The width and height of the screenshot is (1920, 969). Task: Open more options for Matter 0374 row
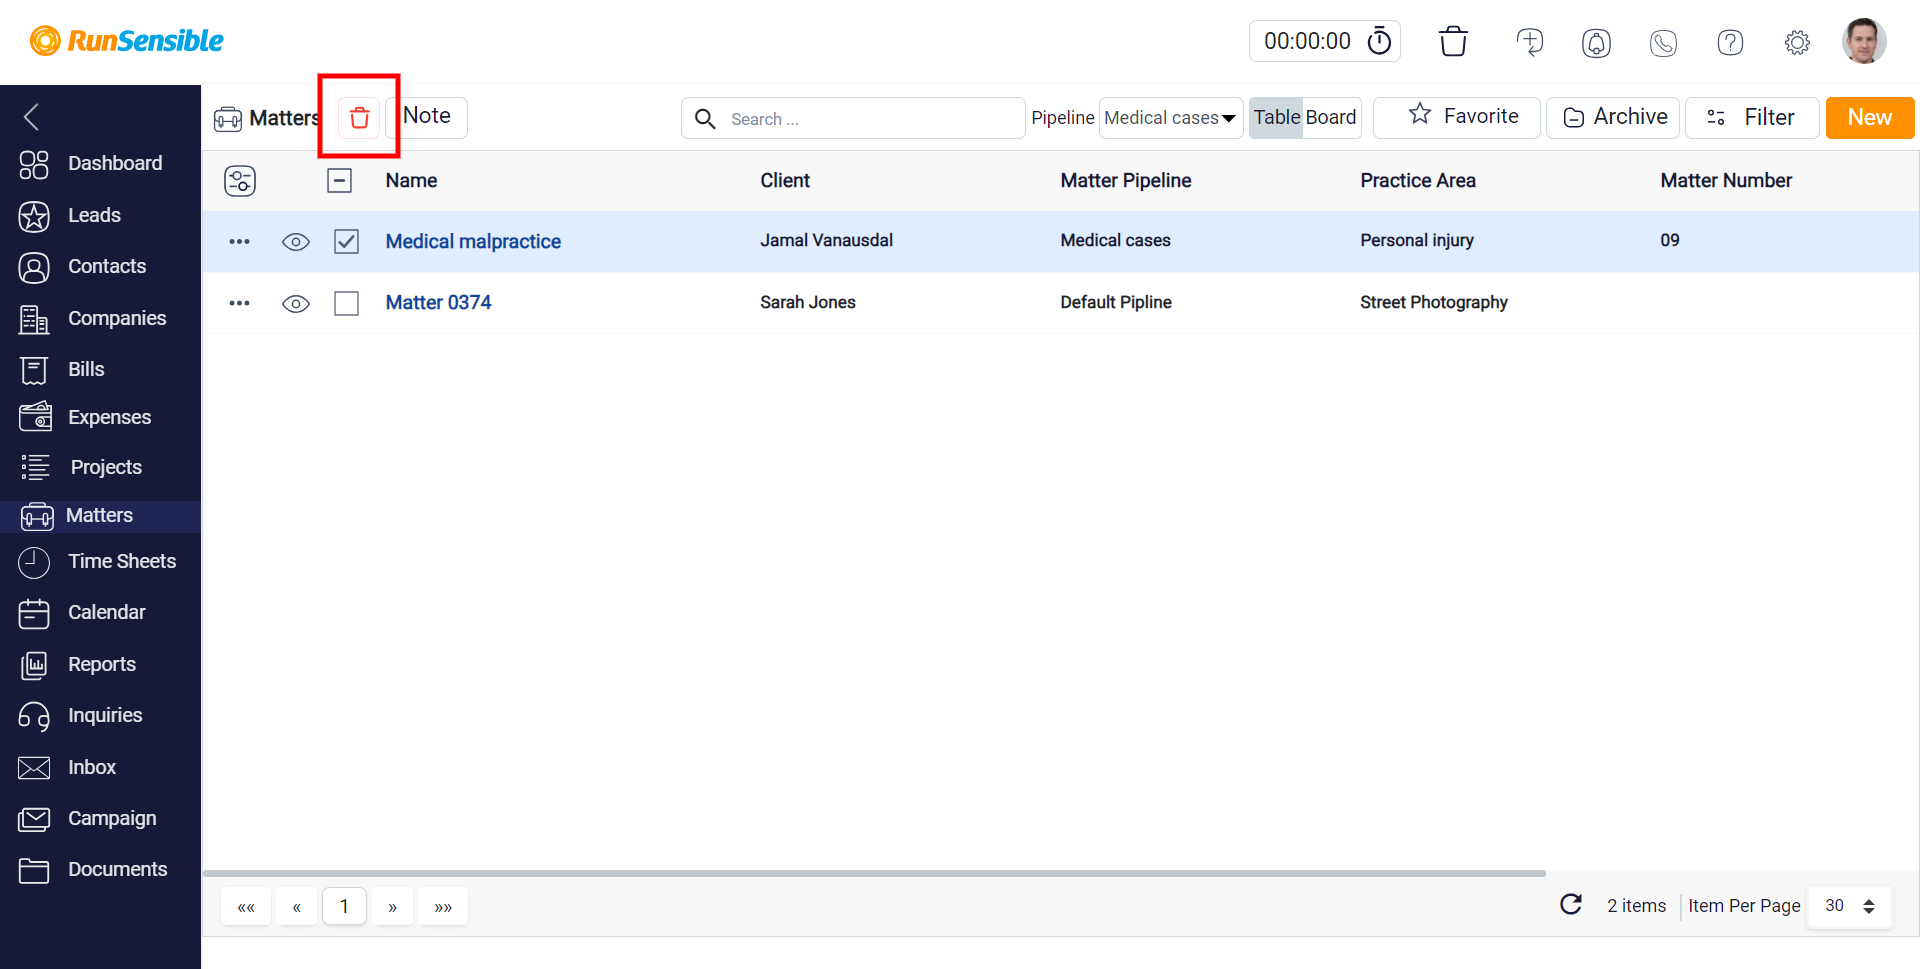pos(239,303)
